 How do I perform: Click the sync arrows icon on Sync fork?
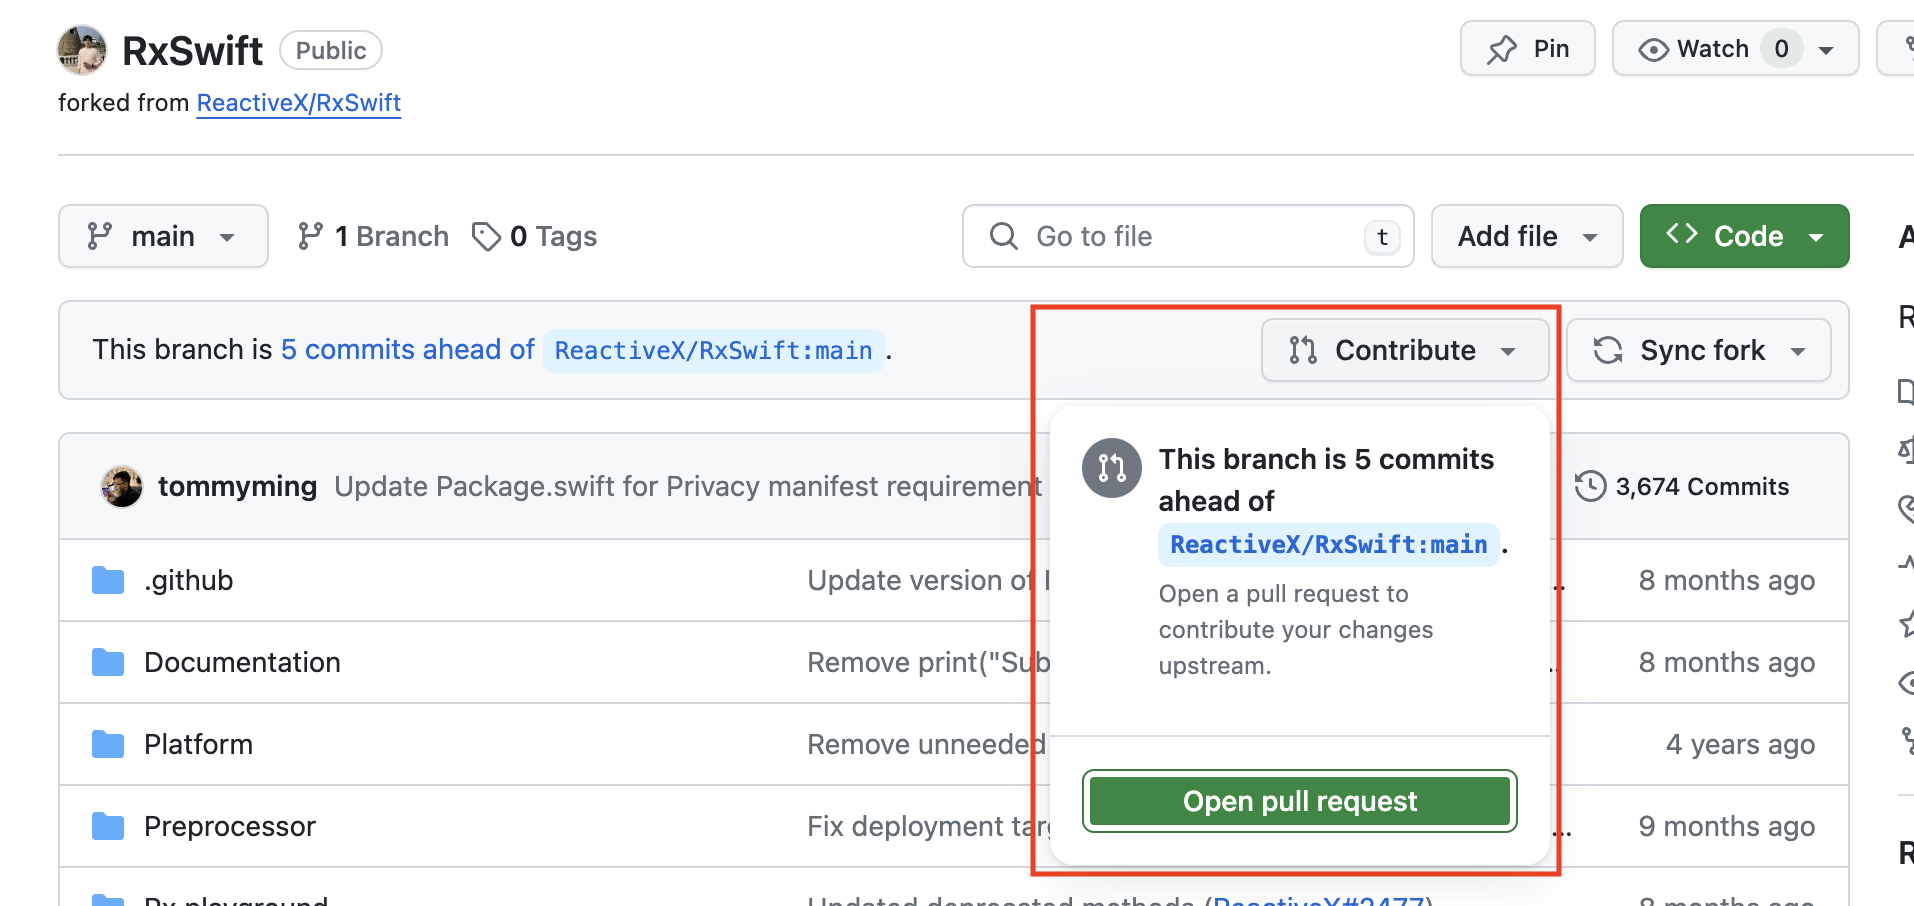coord(1608,350)
